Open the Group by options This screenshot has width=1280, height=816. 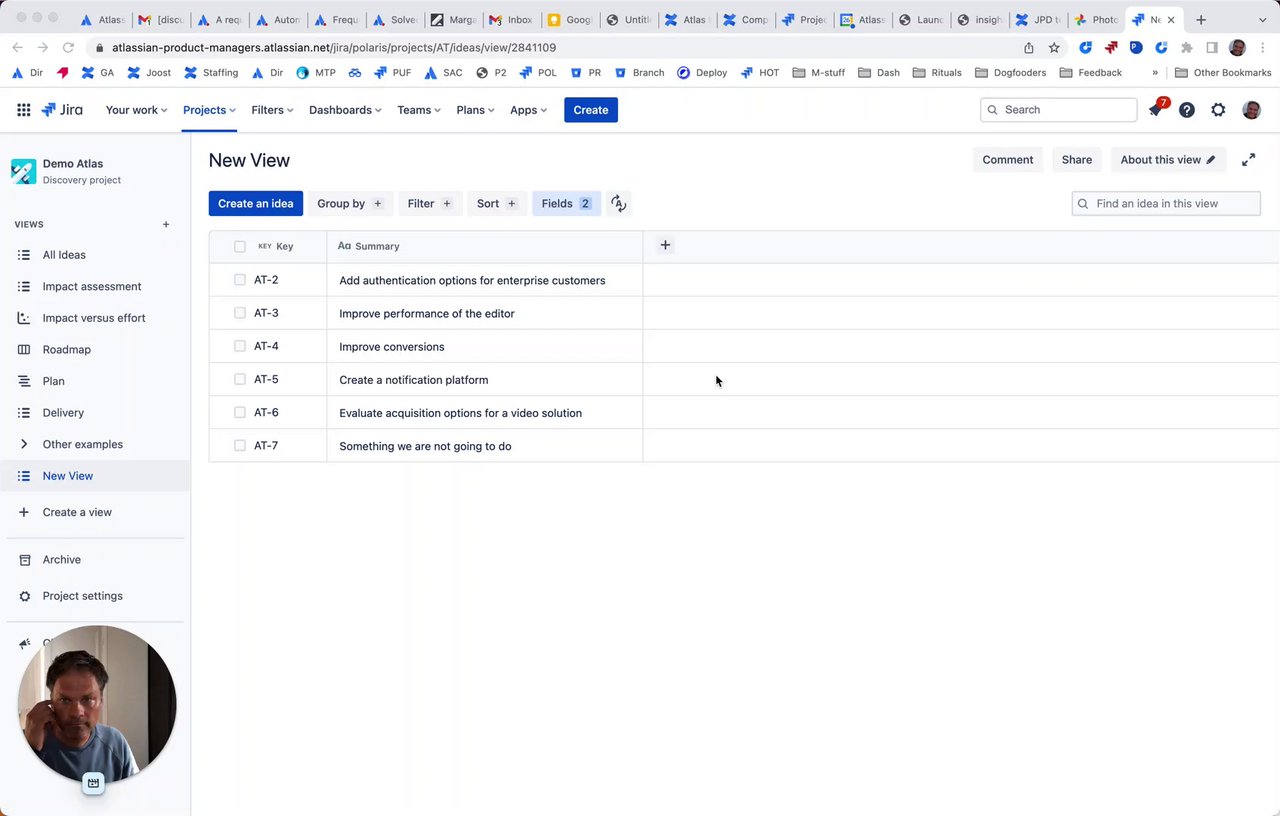[x=350, y=204]
